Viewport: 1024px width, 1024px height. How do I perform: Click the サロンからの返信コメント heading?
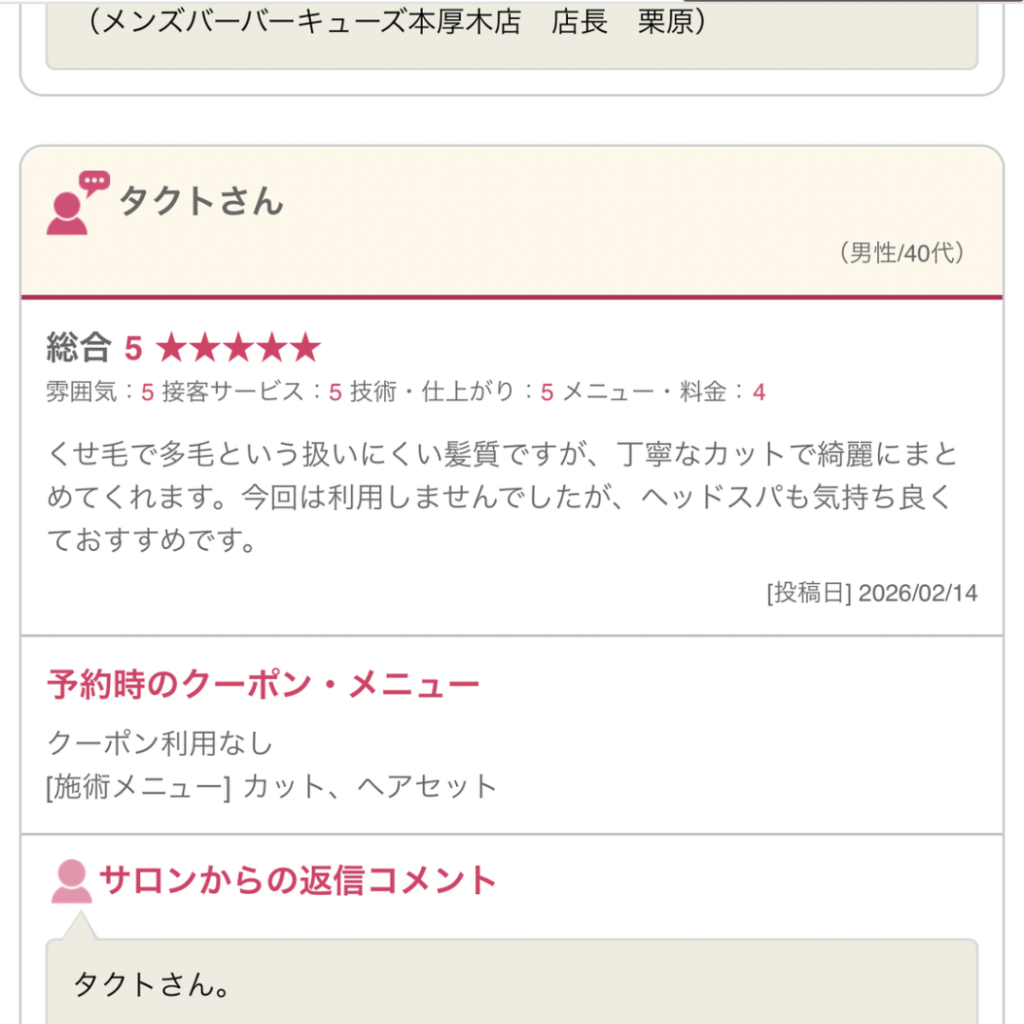tap(297, 881)
